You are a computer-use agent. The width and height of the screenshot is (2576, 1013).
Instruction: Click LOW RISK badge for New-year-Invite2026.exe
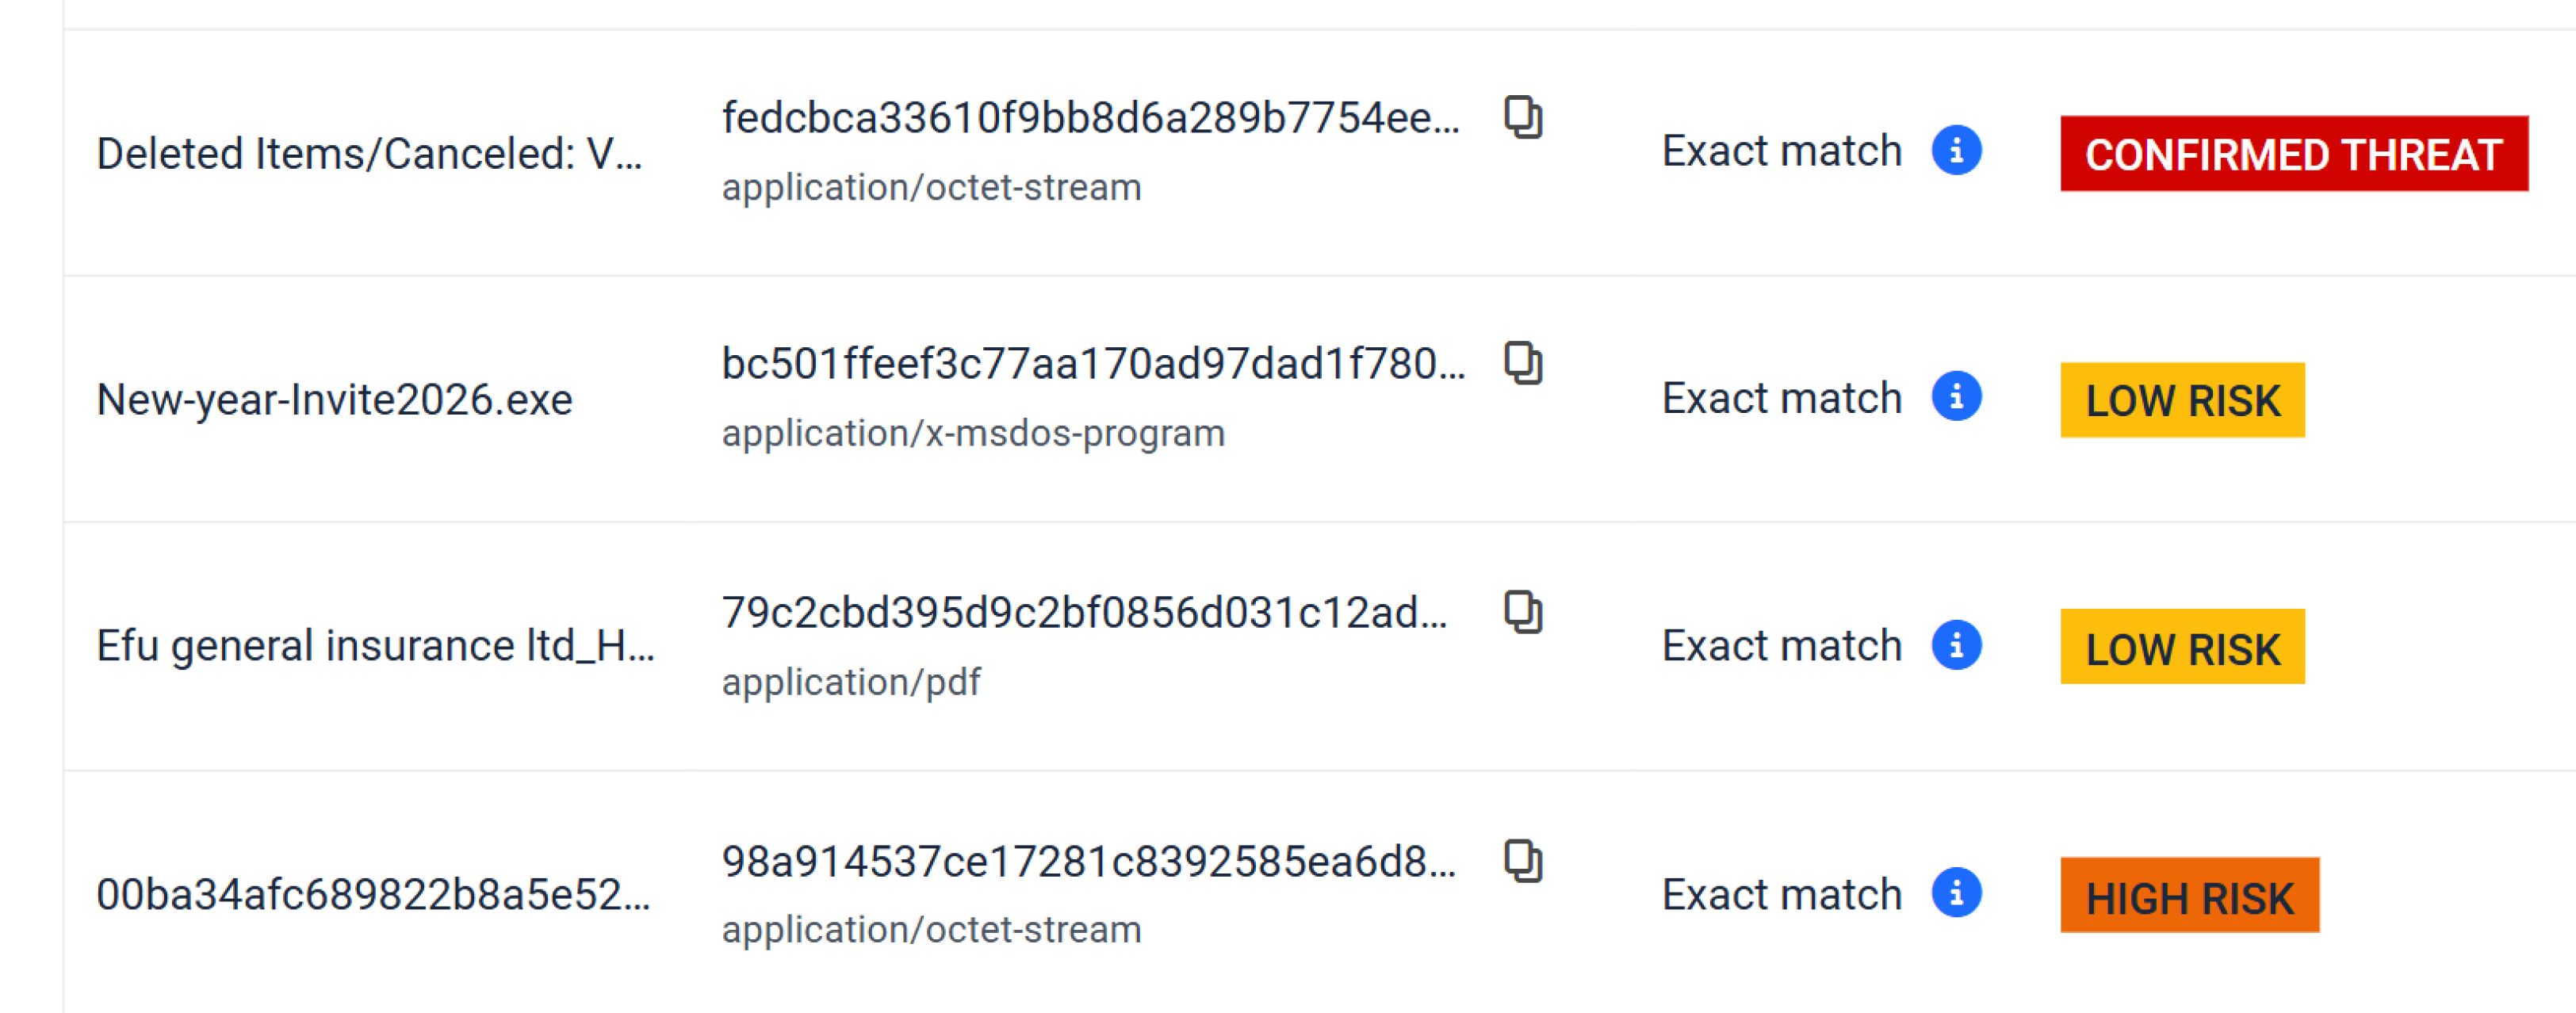pos(2182,400)
